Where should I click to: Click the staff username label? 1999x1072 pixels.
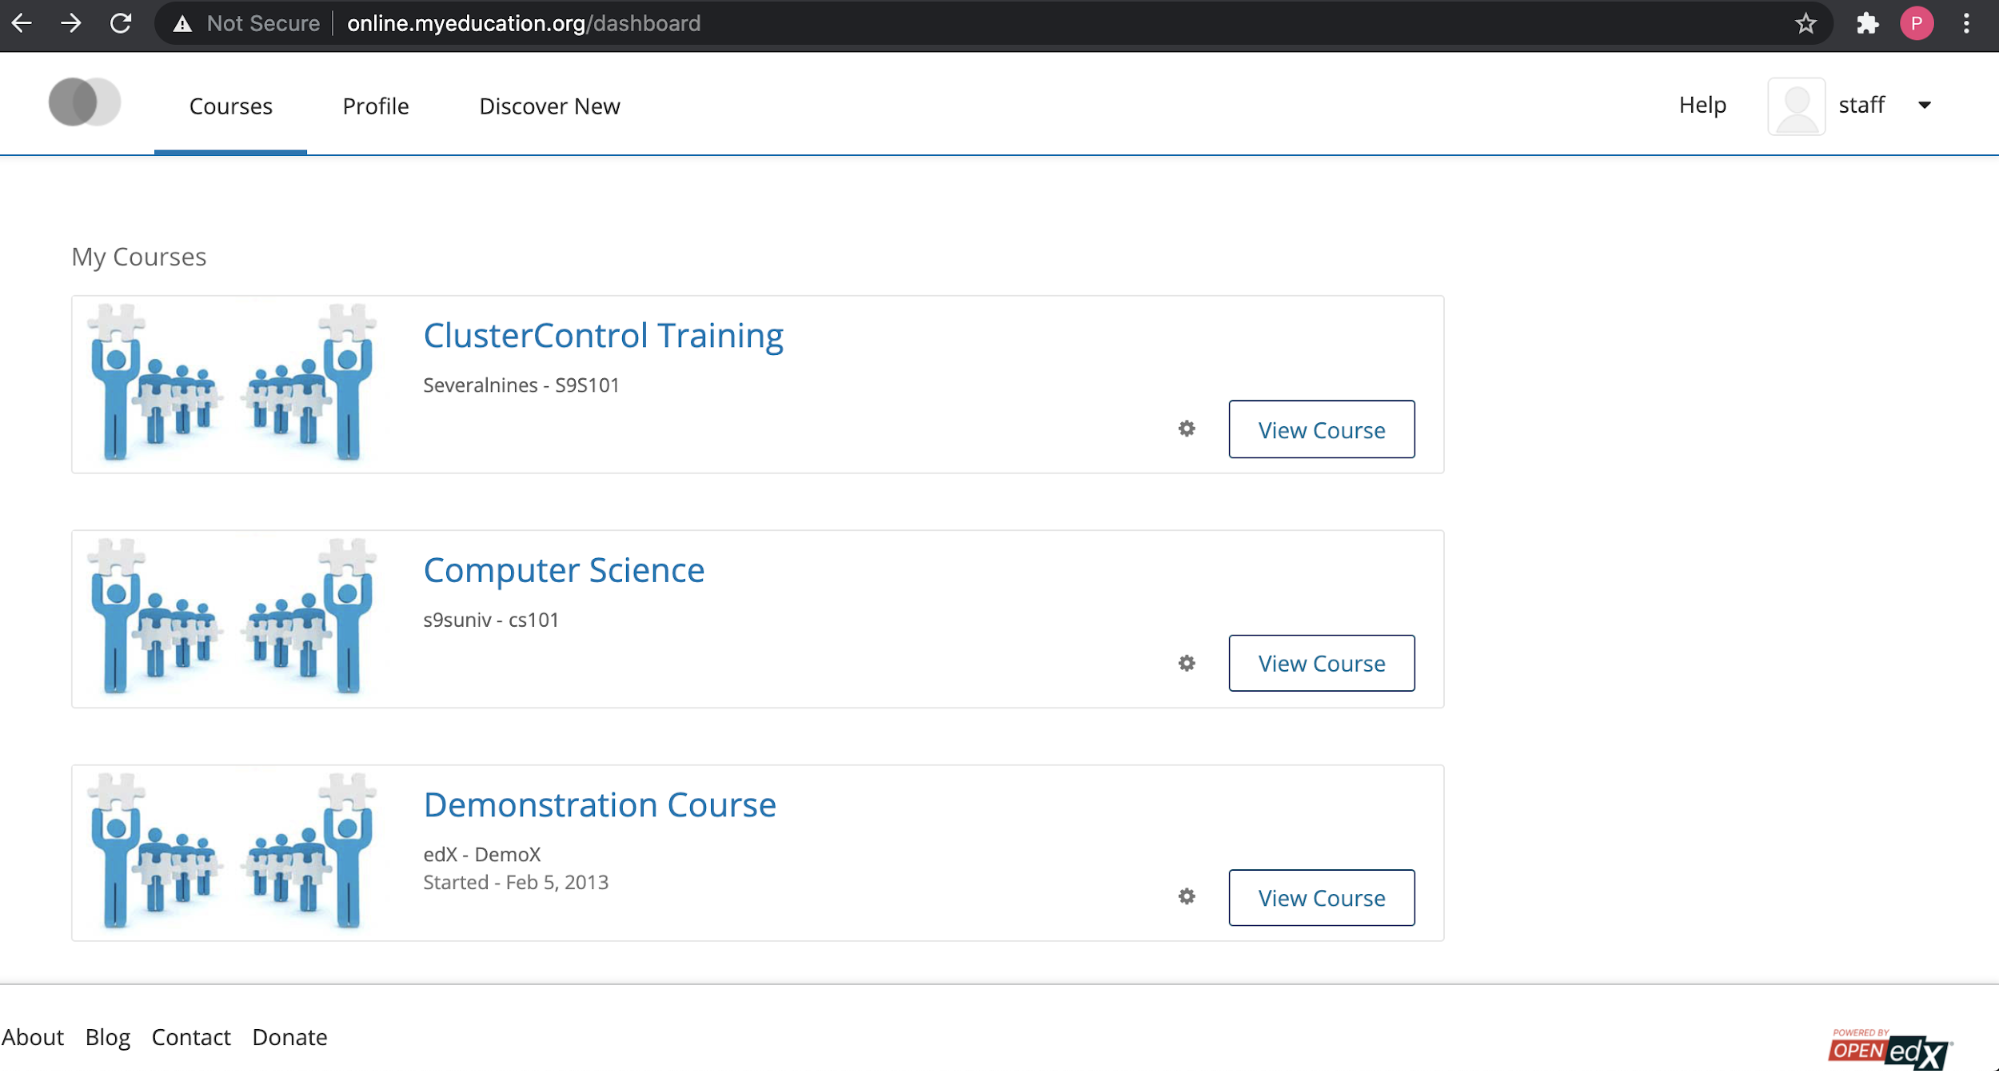[1861, 105]
